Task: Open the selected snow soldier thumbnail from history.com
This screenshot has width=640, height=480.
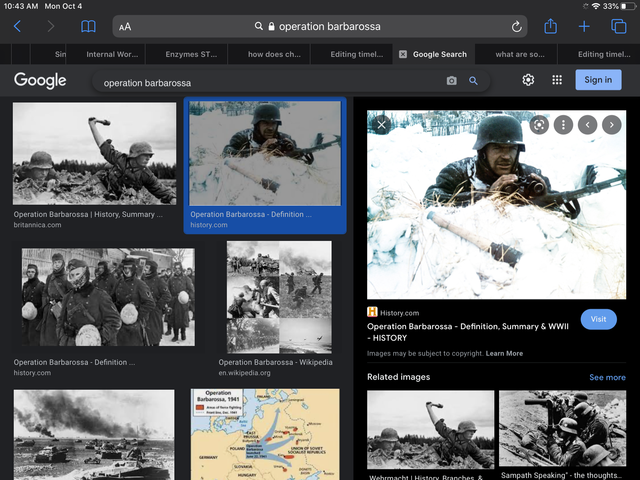Action: [265, 153]
